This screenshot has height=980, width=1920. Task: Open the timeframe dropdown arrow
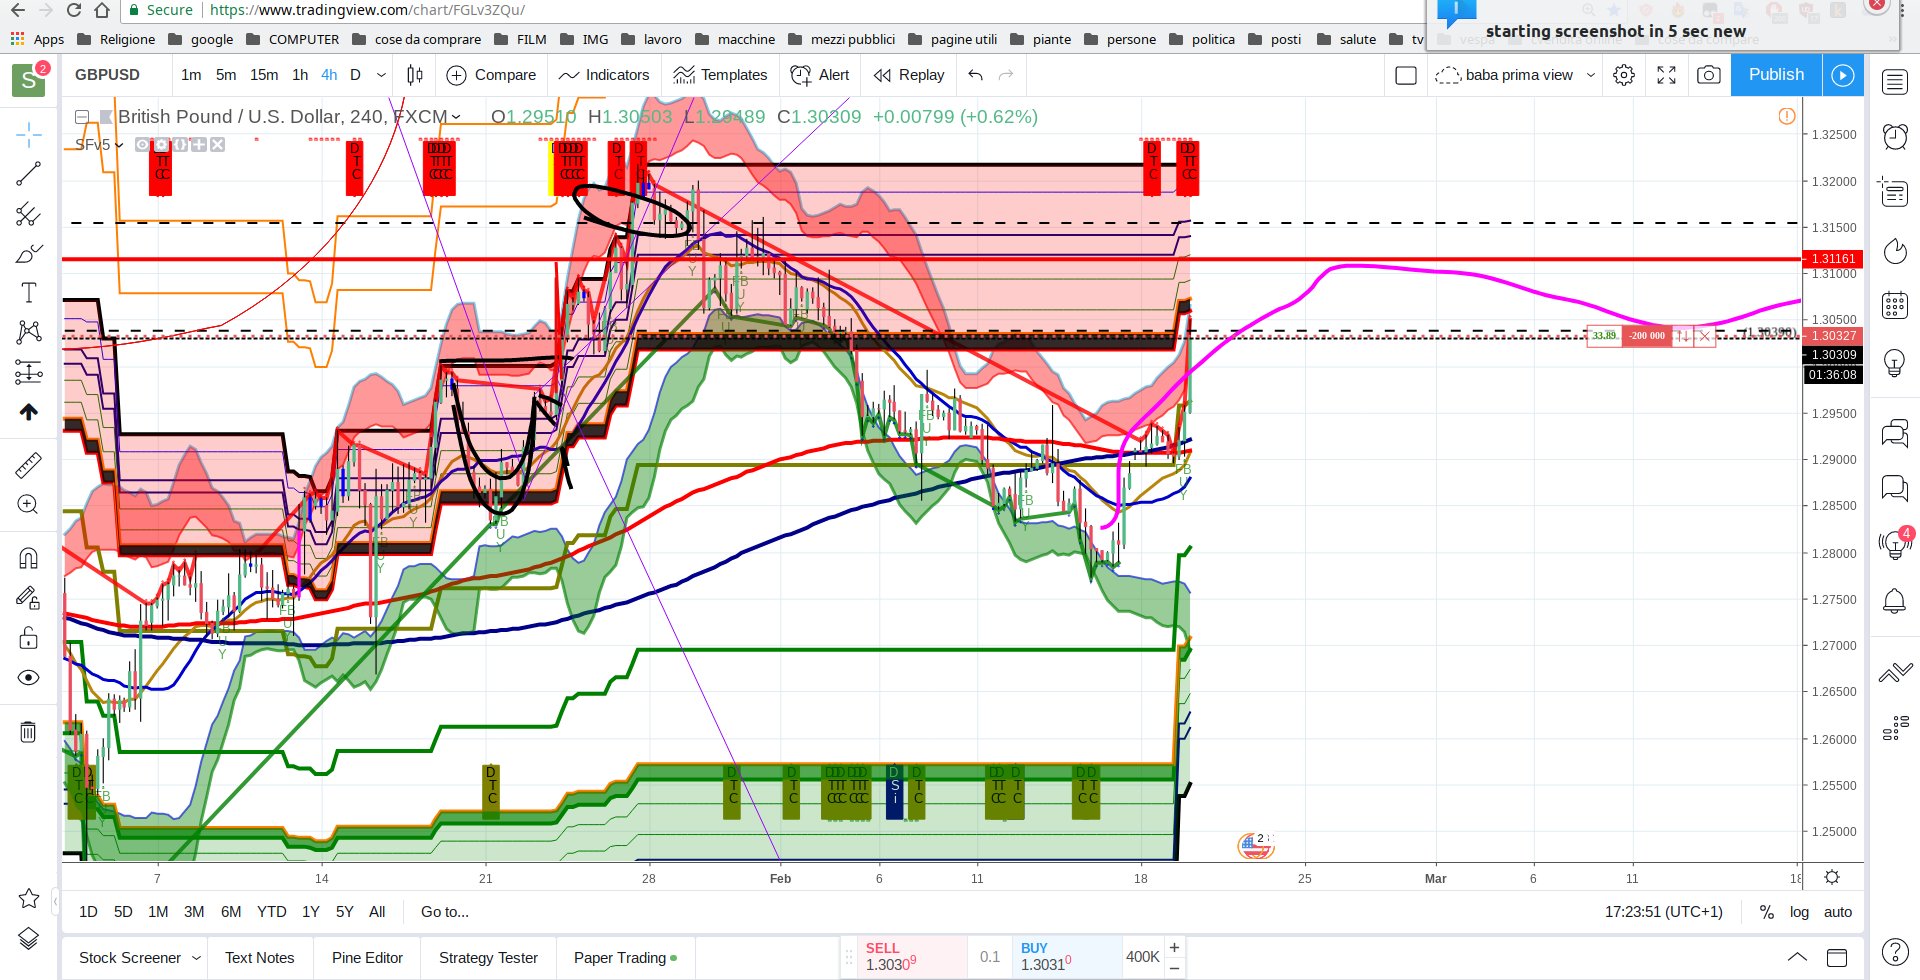381,75
